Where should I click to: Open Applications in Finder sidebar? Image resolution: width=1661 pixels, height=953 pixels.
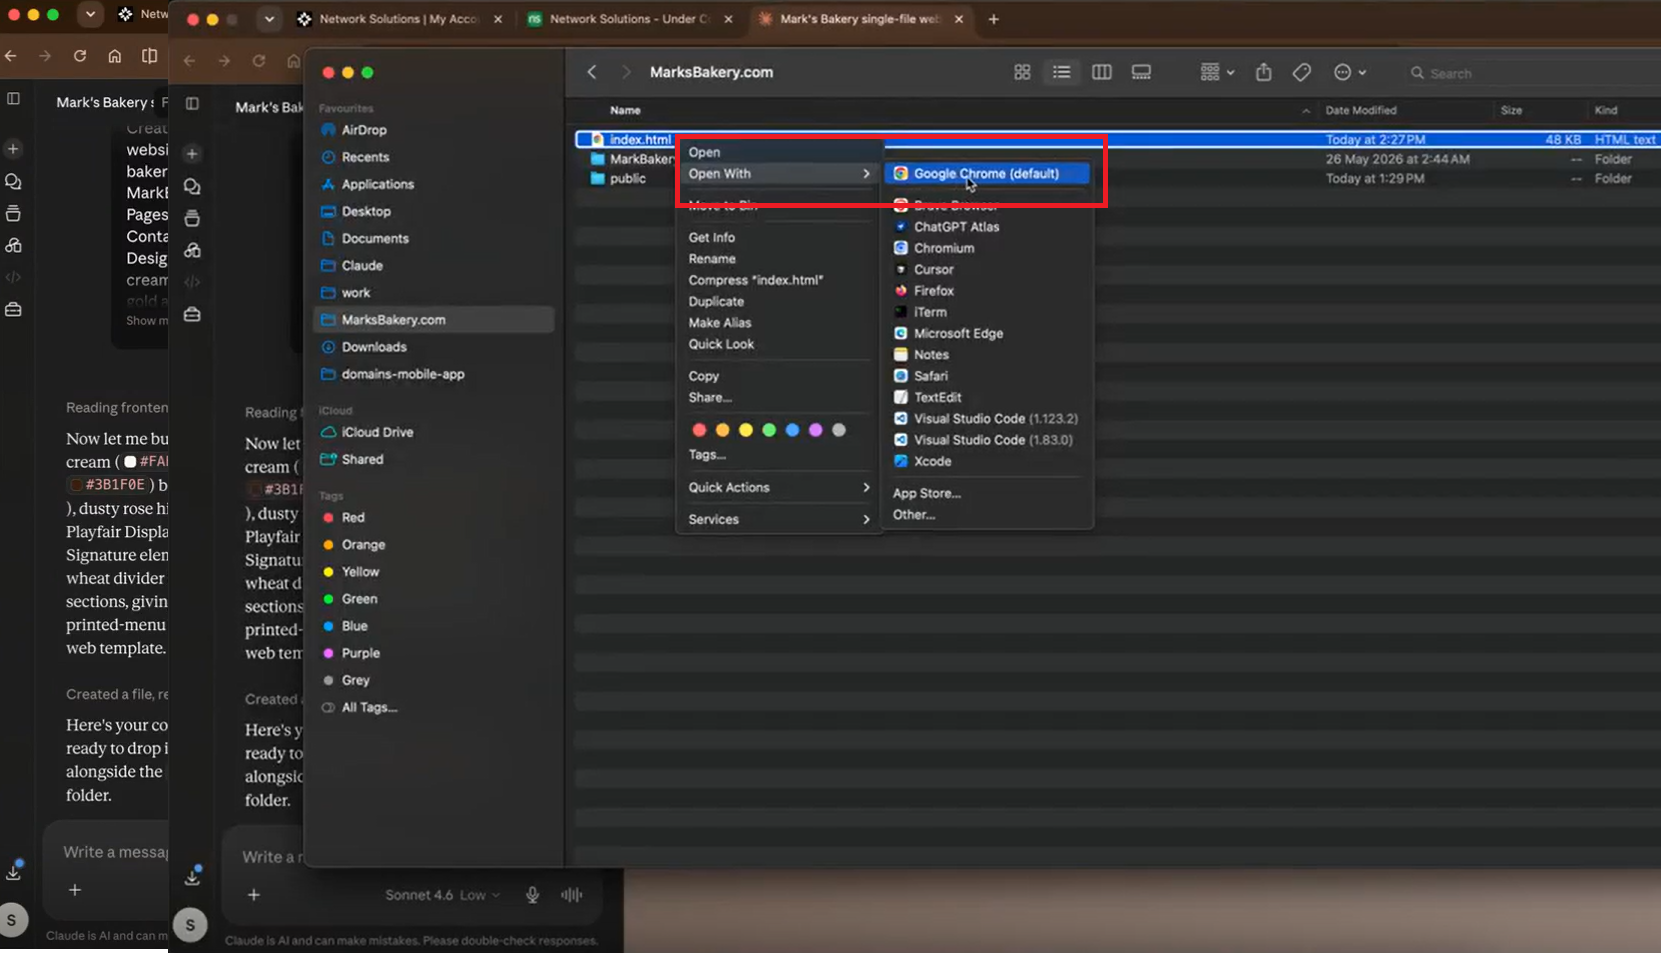click(x=377, y=184)
